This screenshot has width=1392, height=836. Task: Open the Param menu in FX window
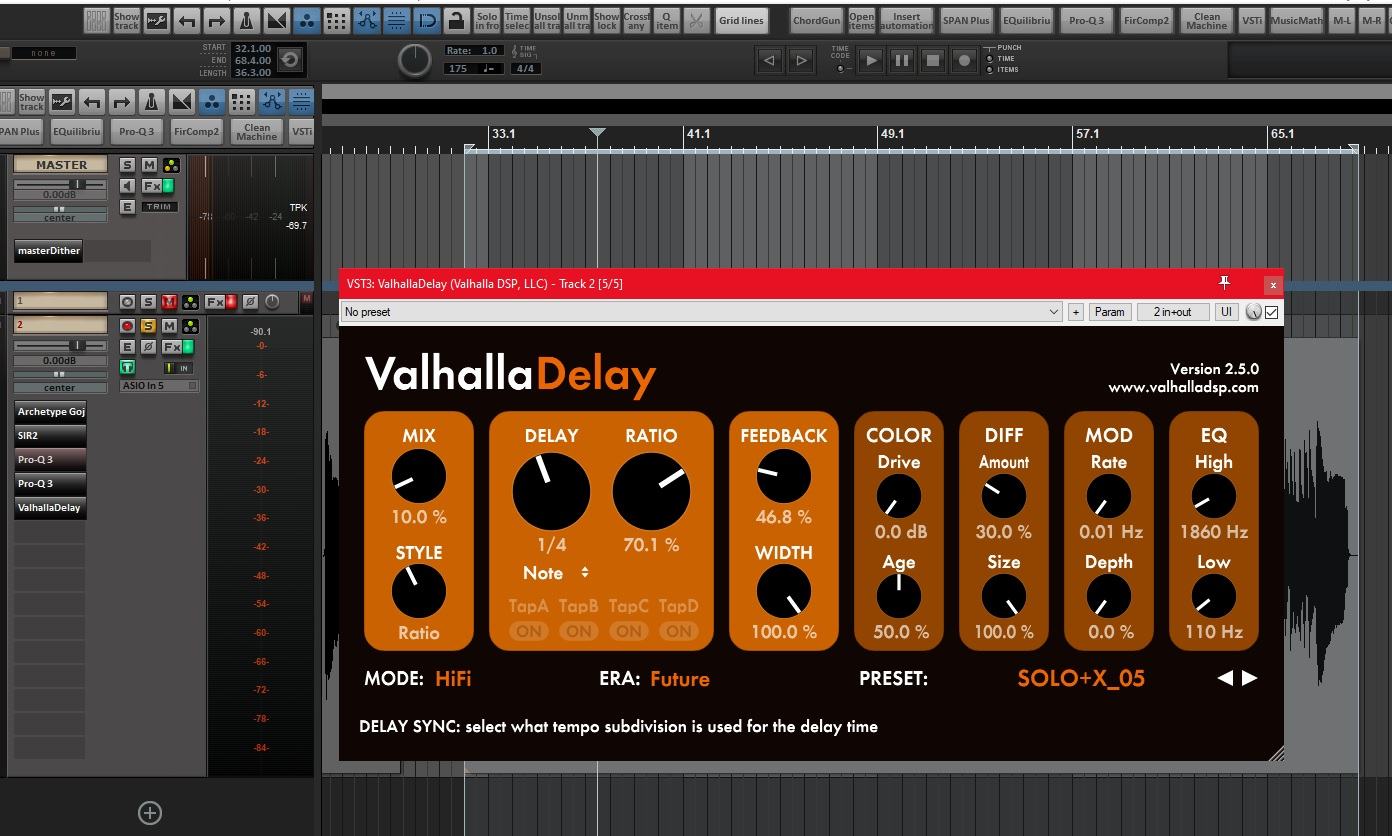[1109, 312]
